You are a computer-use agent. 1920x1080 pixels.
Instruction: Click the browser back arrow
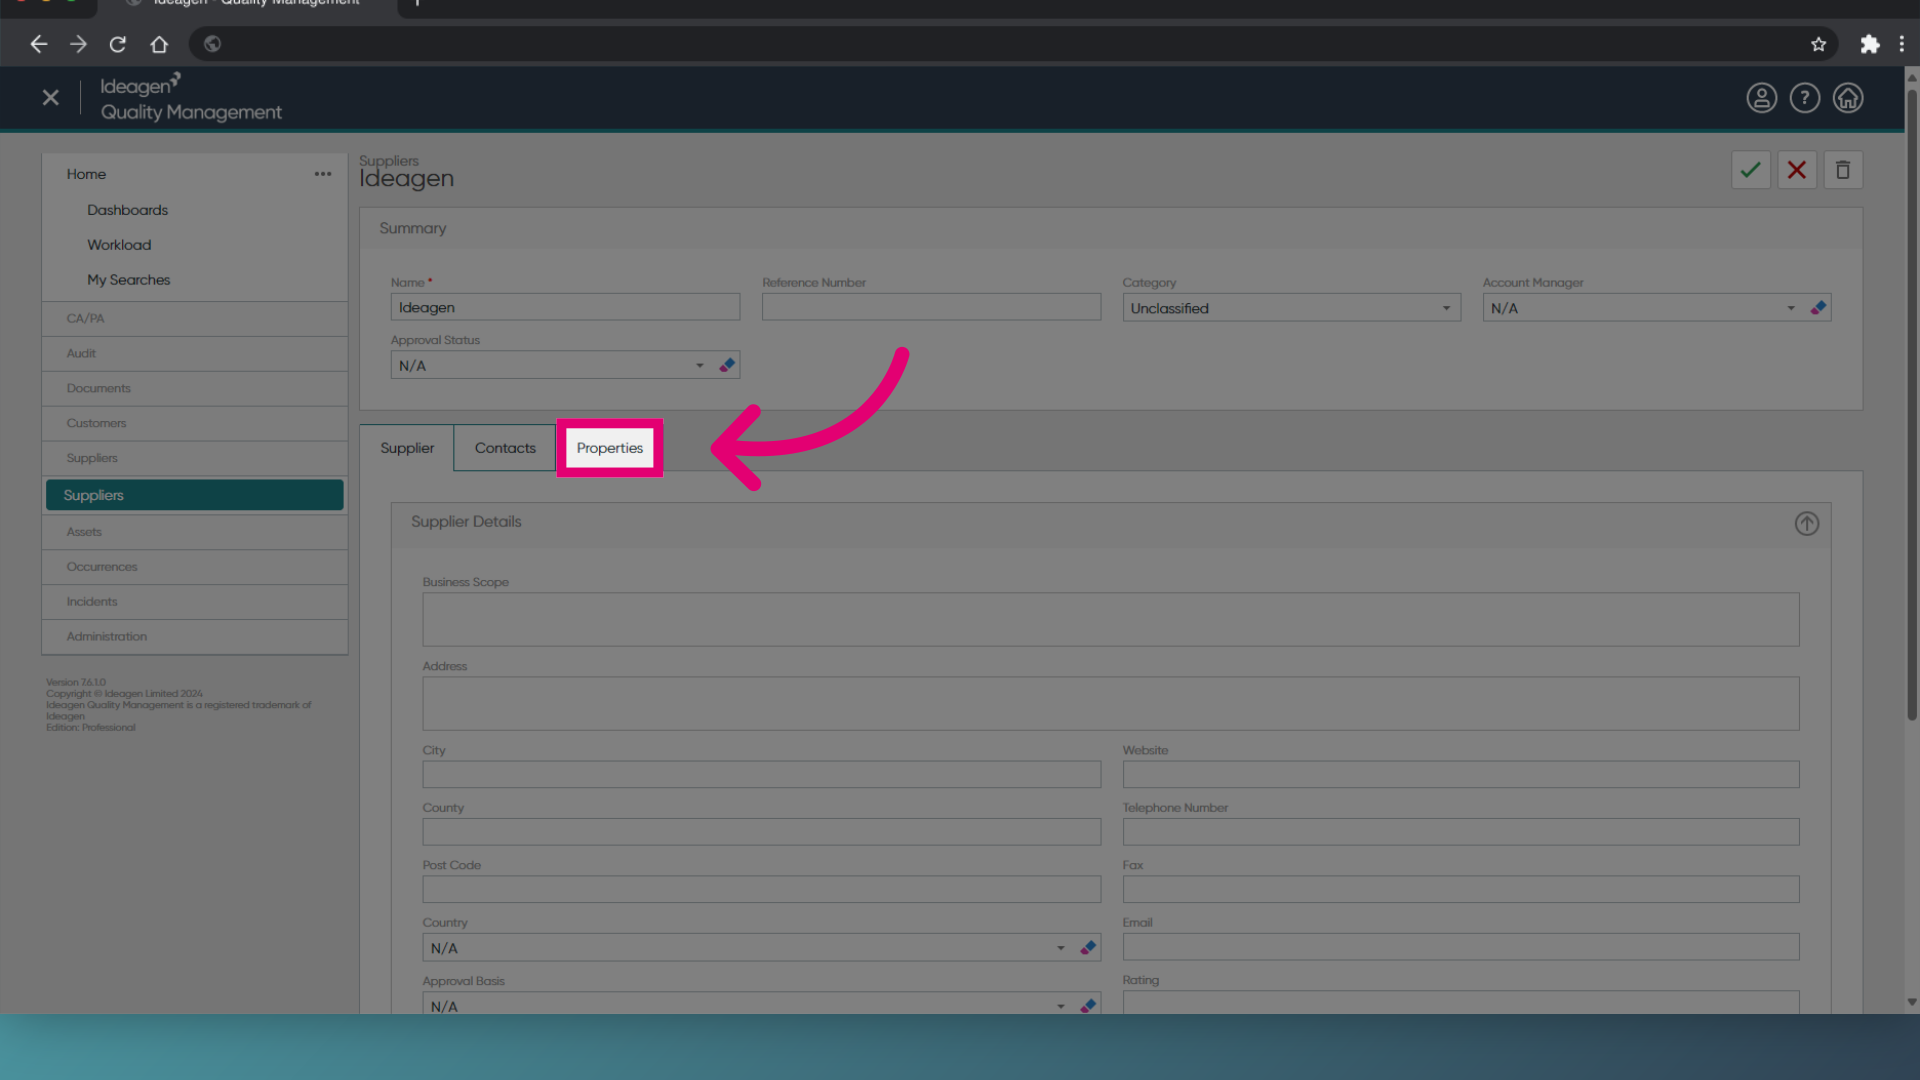38,44
